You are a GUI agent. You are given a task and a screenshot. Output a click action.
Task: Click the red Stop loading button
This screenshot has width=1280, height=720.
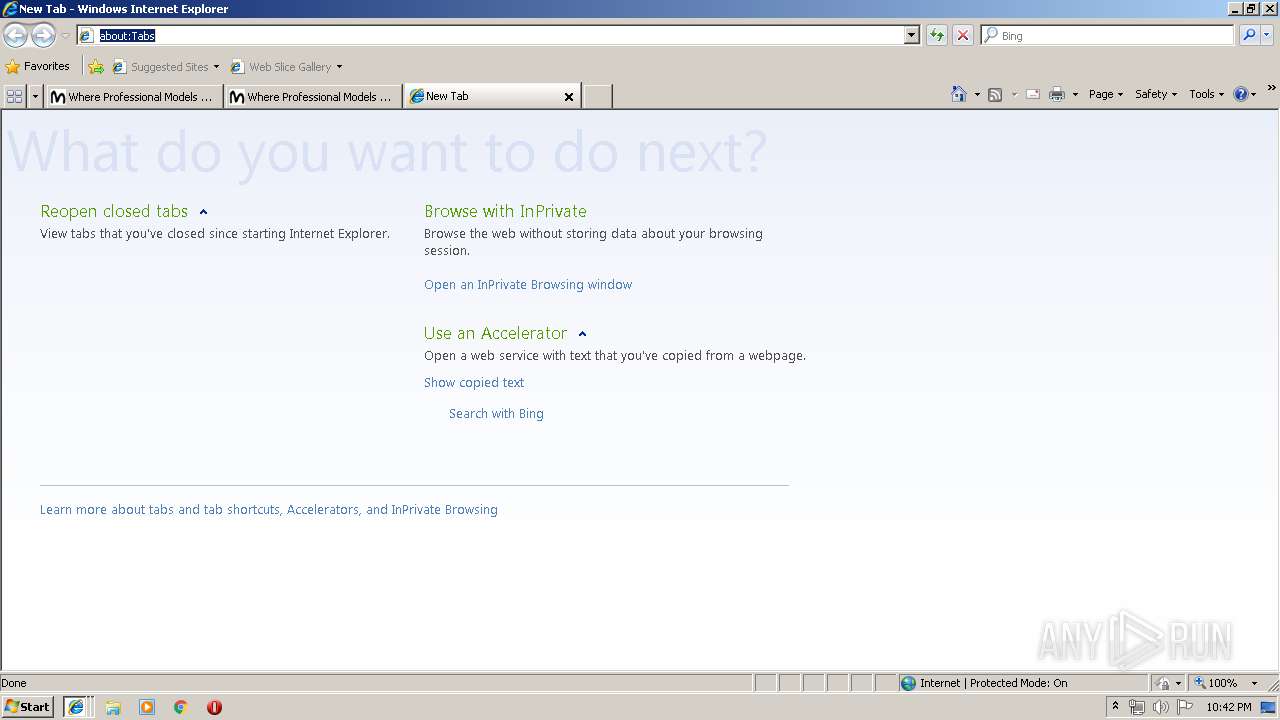[963, 35]
